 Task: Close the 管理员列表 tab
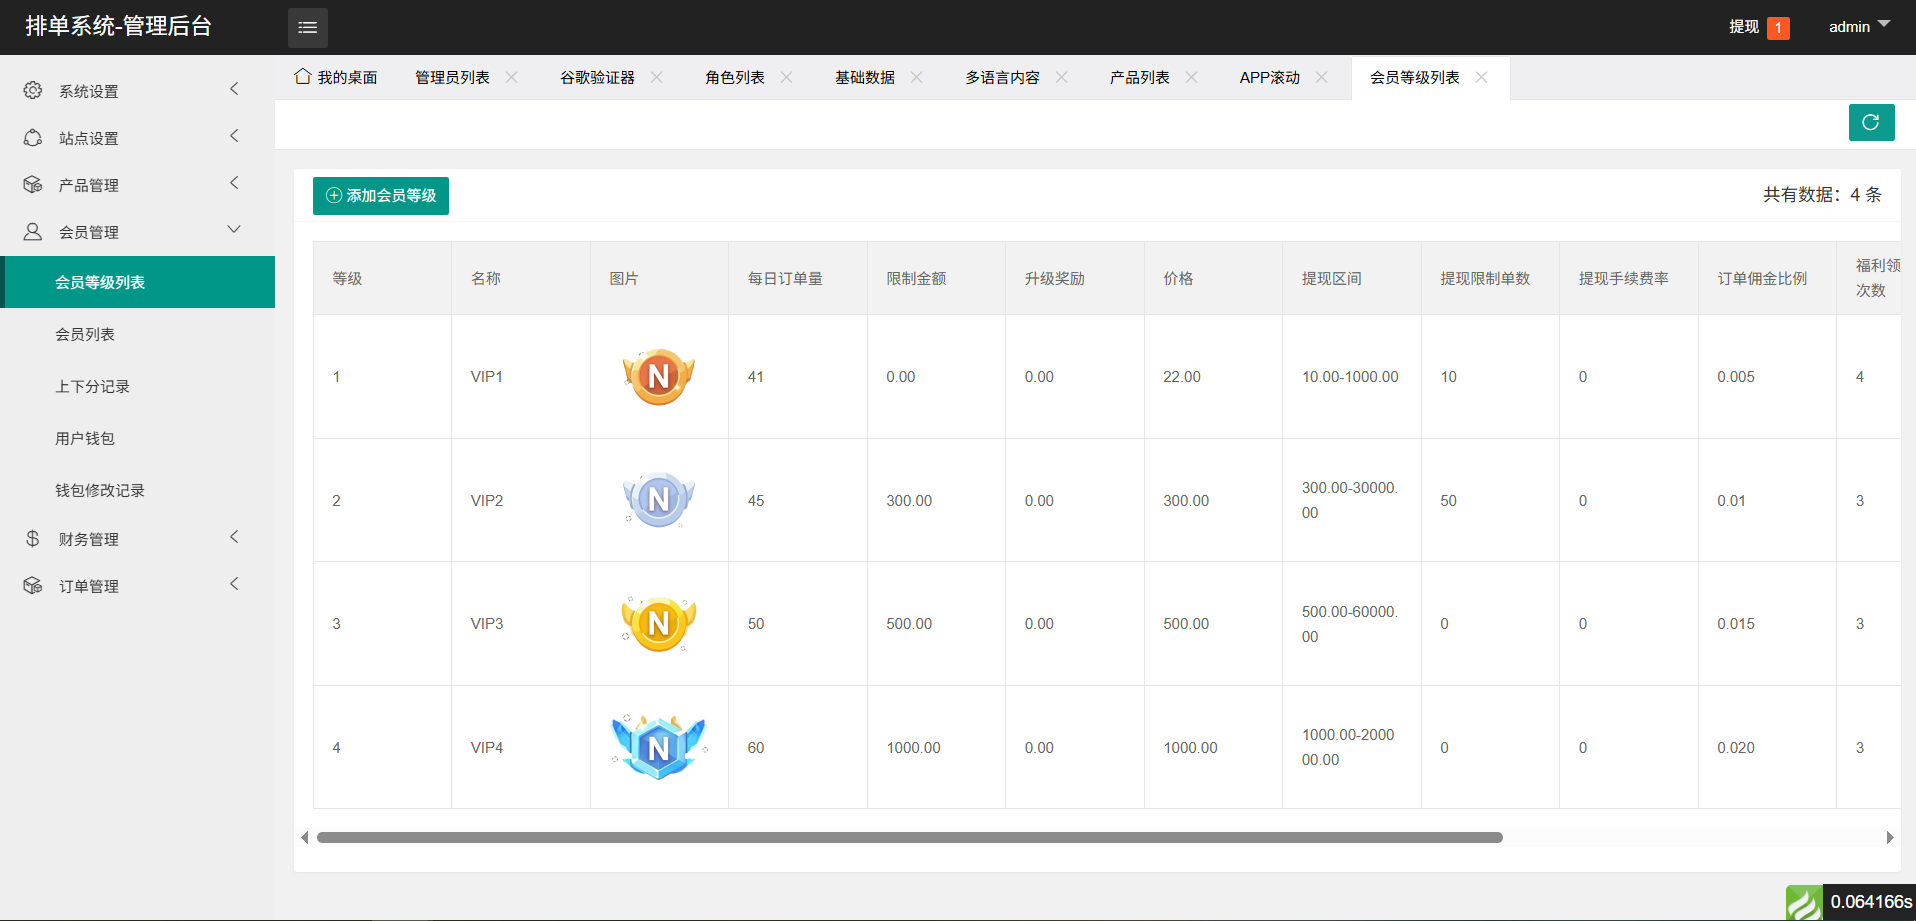coord(512,77)
